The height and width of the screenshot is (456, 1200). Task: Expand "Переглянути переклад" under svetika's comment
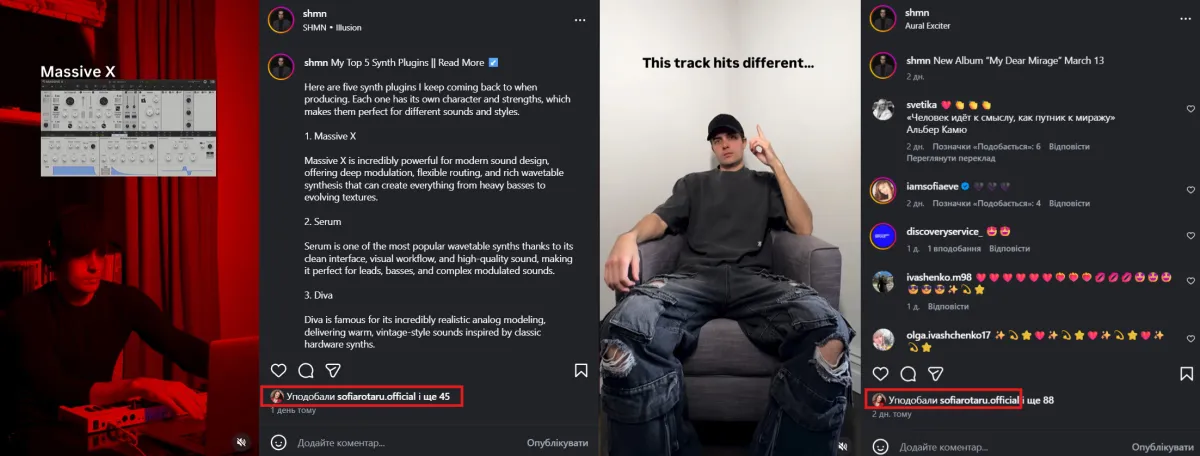coord(950,158)
